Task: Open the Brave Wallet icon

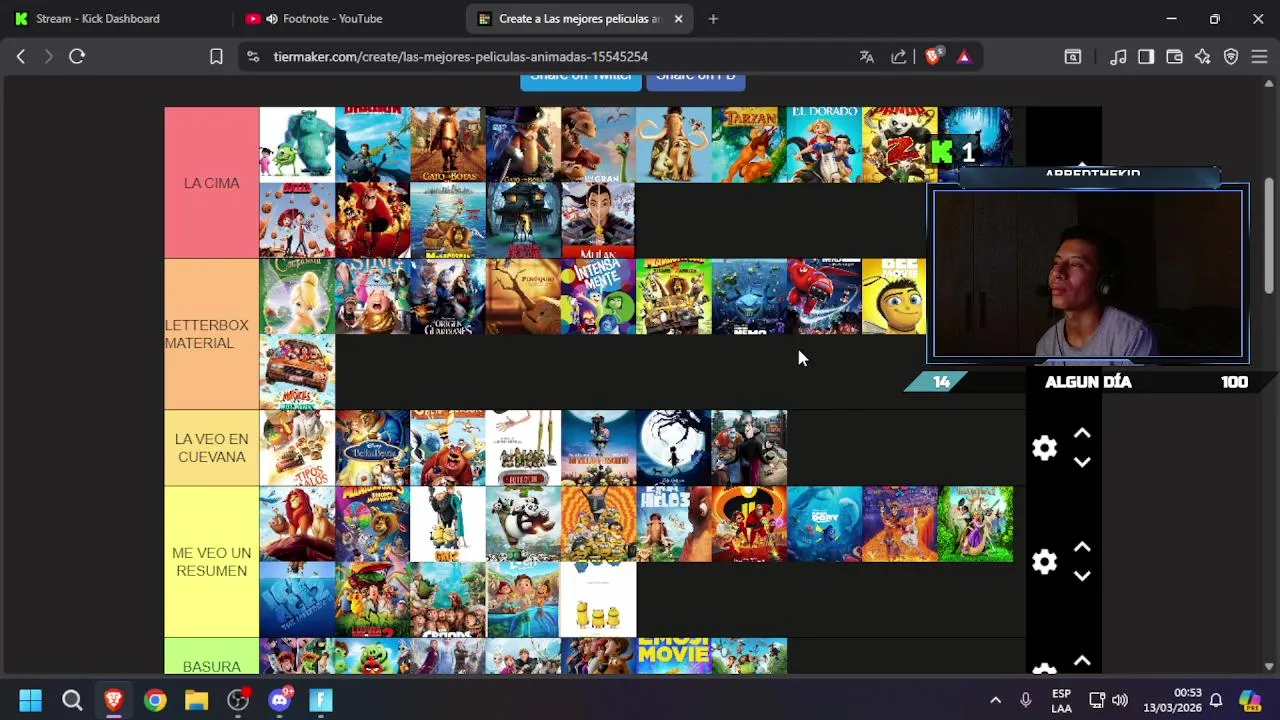Action: 1175,57
